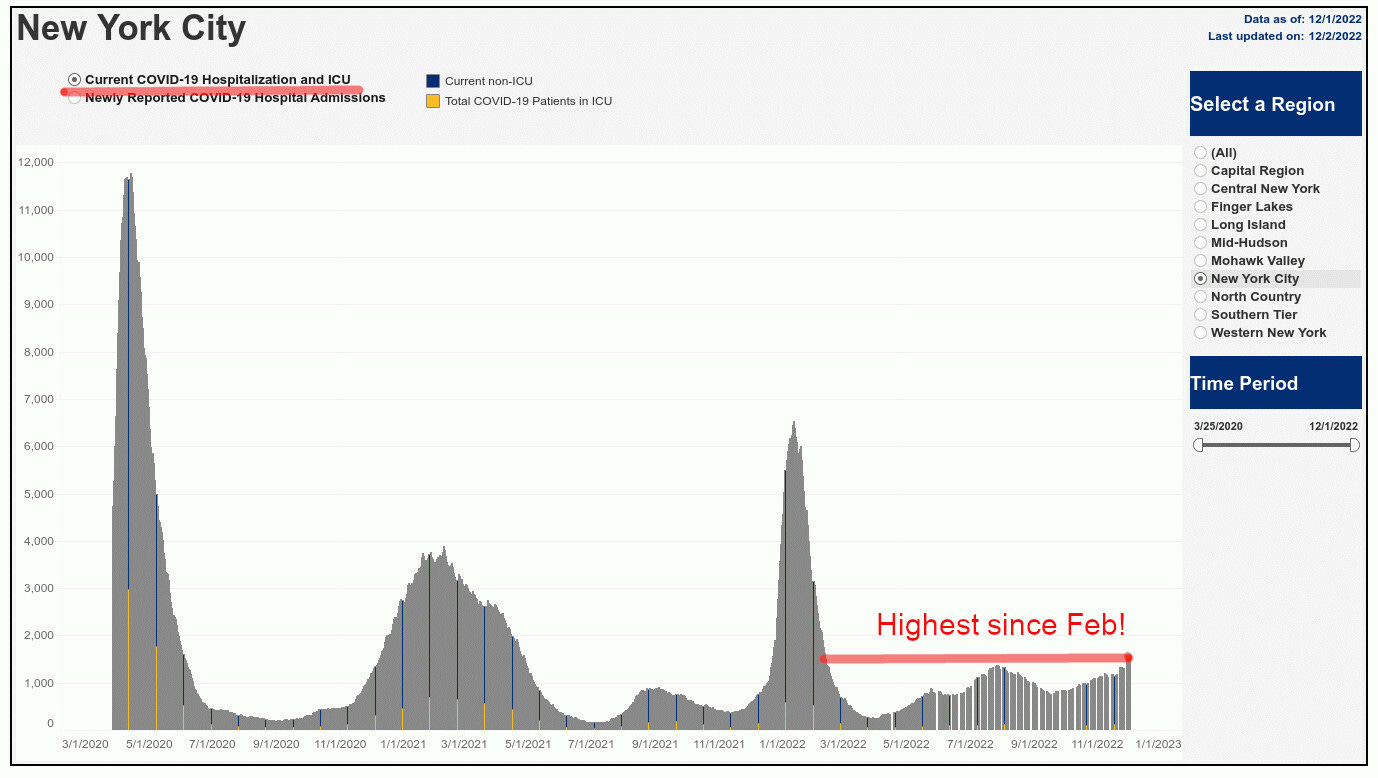Click the latest December 2022 bar

[1129, 693]
